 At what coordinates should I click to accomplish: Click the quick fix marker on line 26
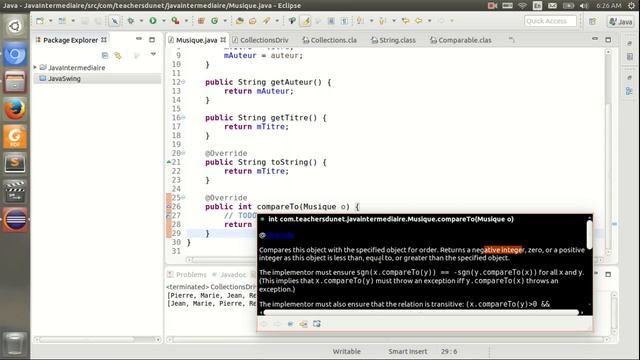click(169, 207)
